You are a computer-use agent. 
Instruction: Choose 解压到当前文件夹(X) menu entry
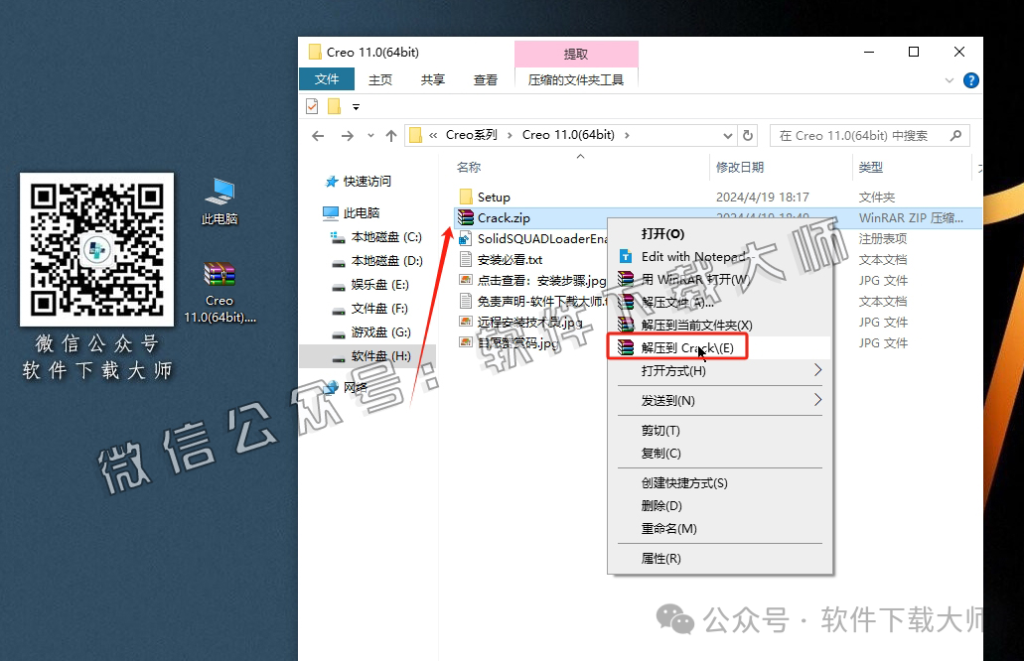pyautogui.click(x=720, y=325)
